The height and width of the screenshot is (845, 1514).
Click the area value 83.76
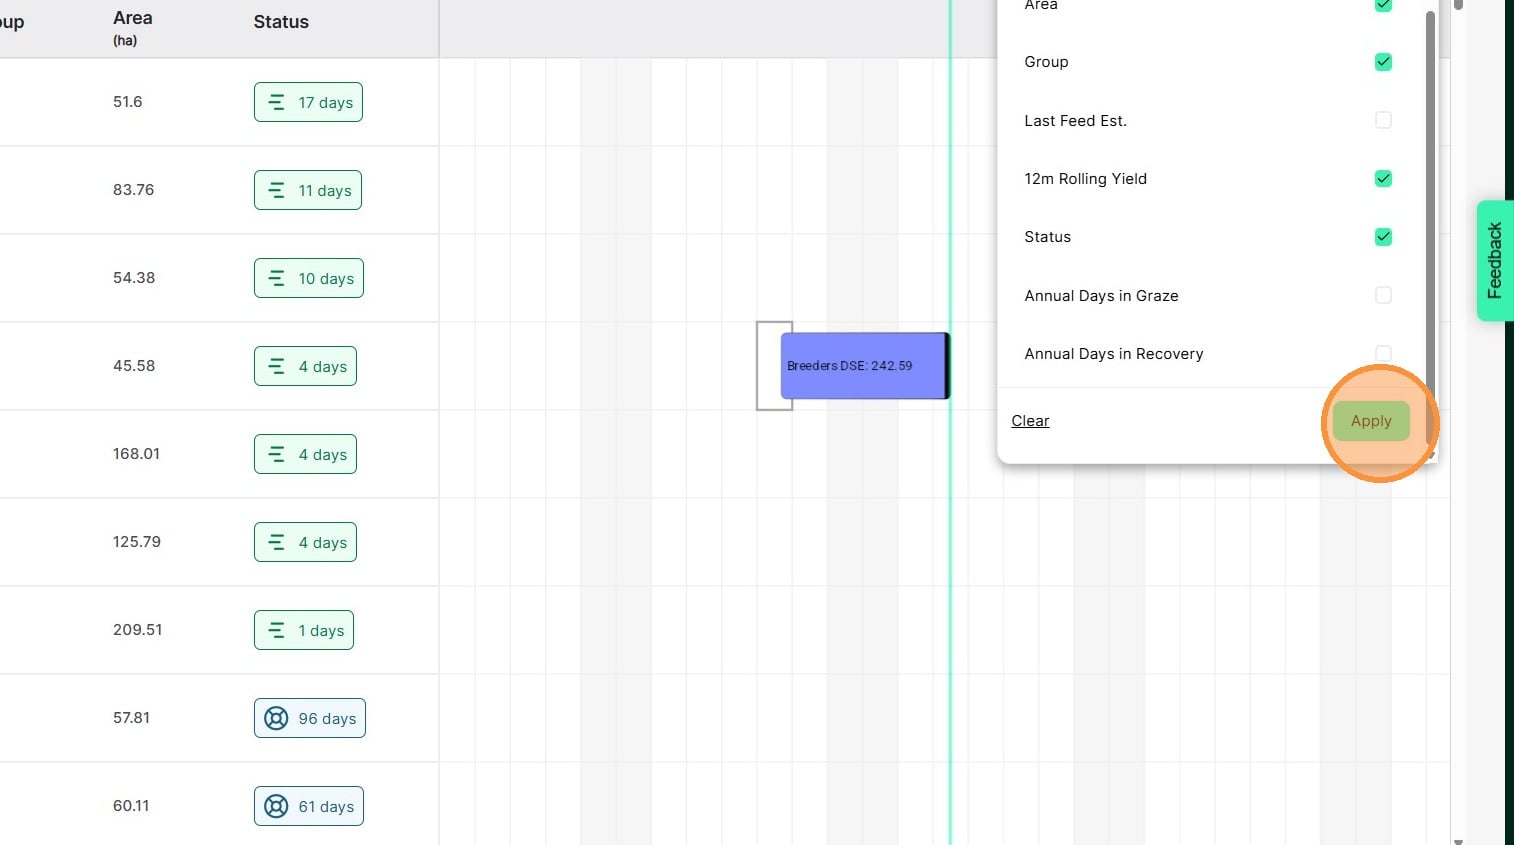click(134, 190)
